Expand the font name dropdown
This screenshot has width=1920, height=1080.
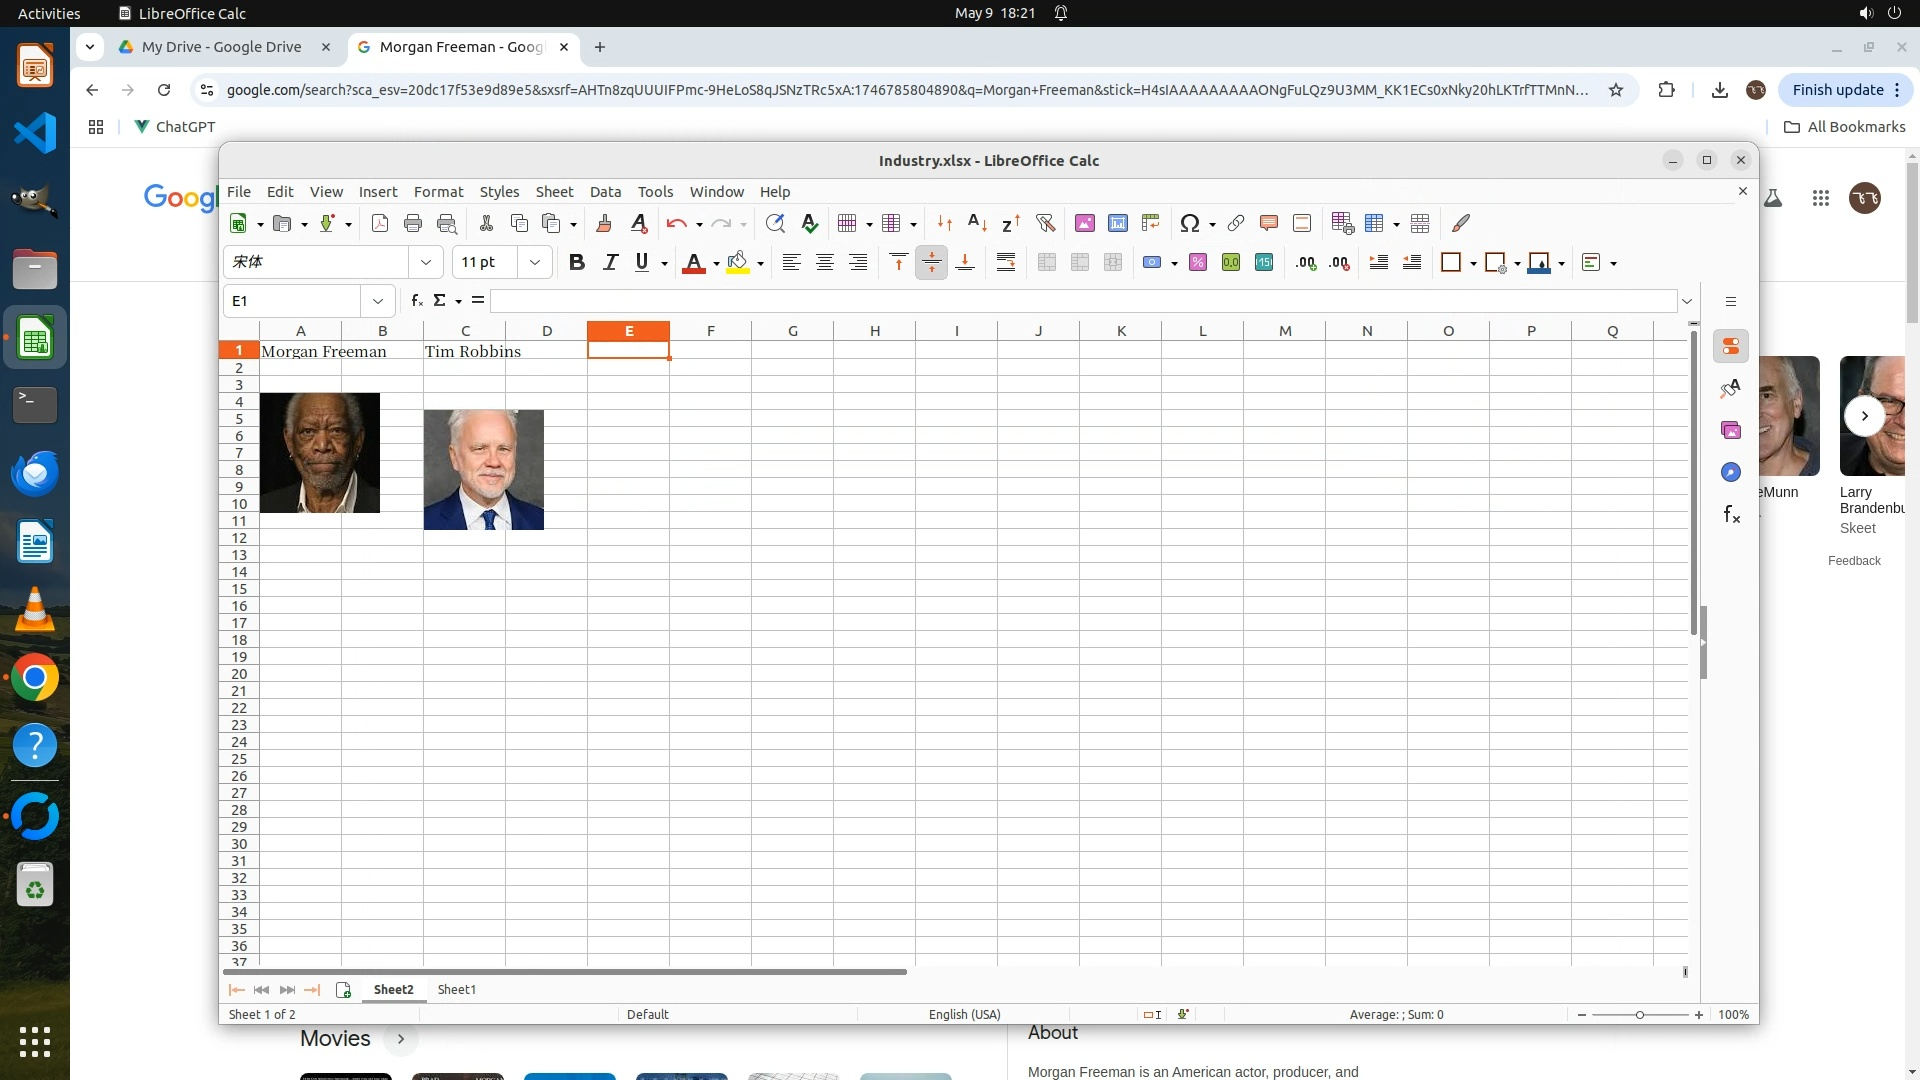click(x=426, y=263)
